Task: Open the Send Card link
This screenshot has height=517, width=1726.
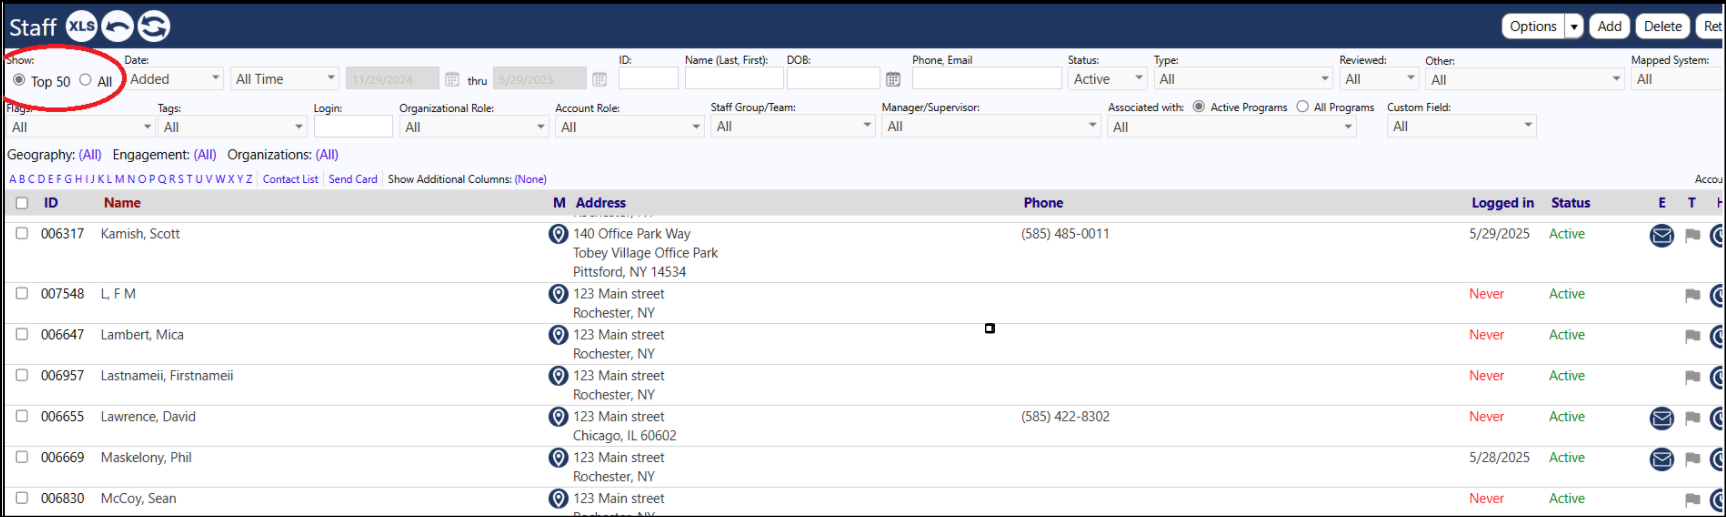Action: coord(353,179)
